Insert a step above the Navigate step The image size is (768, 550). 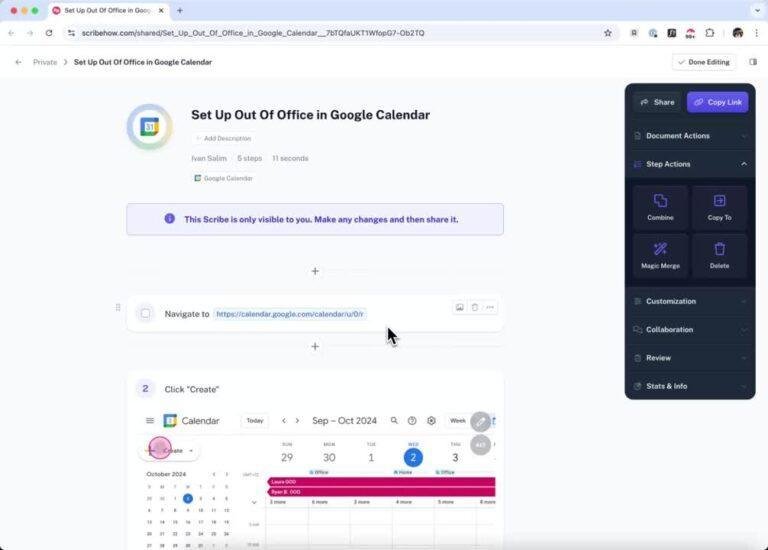pyautogui.click(x=315, y=271)
